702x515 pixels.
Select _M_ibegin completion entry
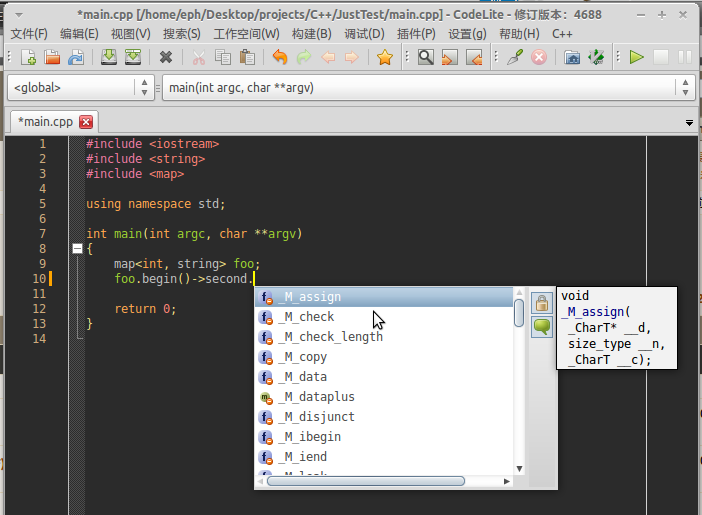pyautogui.click(x=384, y=437)
